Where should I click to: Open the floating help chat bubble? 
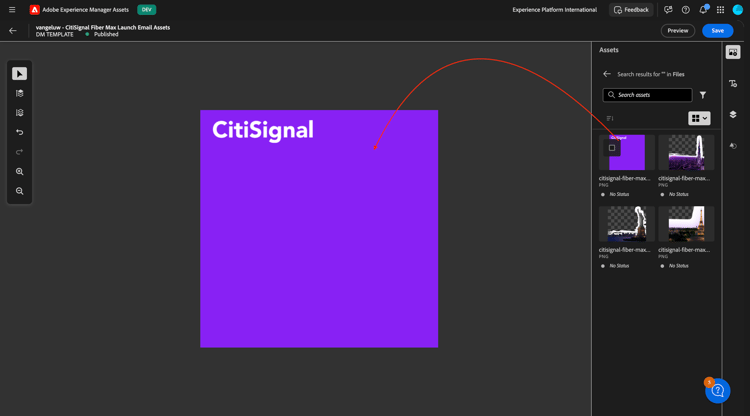tap(717, 391)
